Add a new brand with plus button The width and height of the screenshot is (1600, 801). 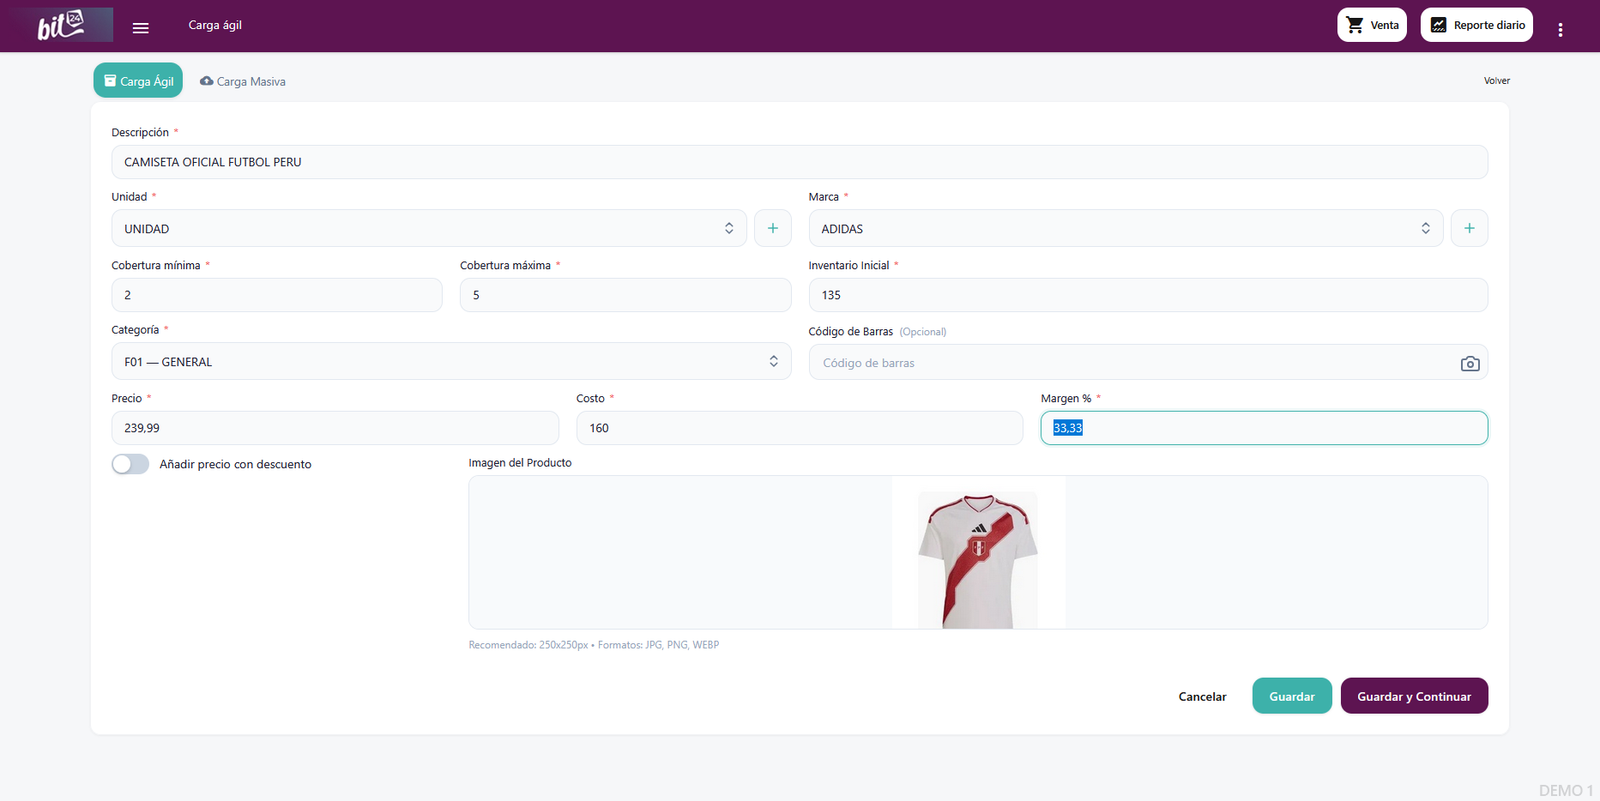click(1468, 229)
